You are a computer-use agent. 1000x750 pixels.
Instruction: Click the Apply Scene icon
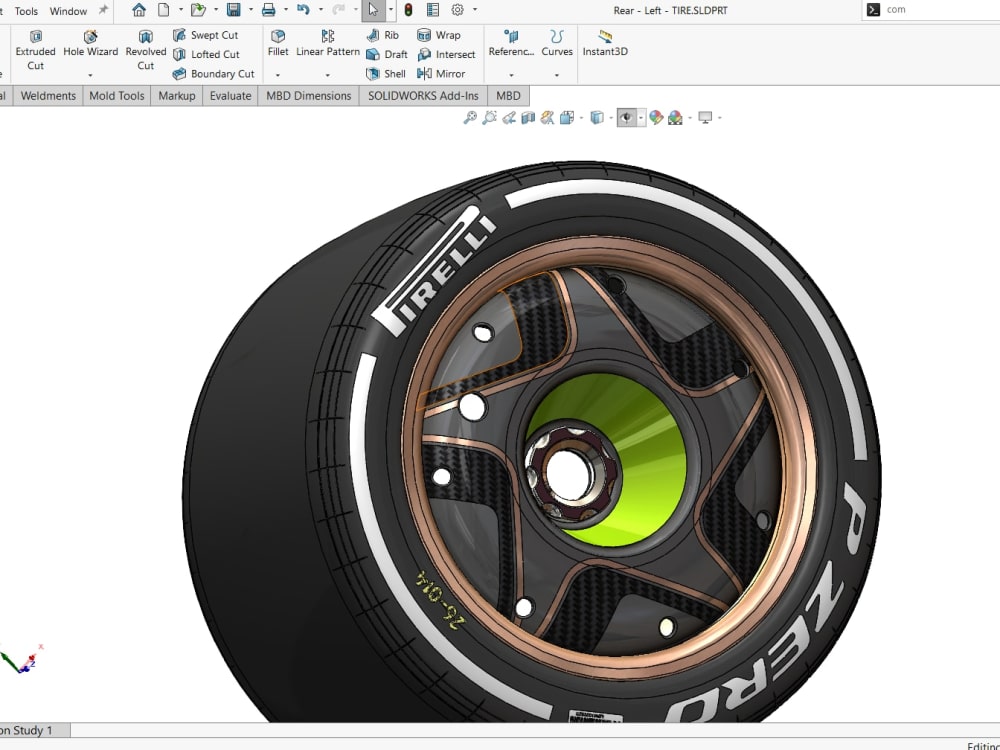[x=675, y=117]
